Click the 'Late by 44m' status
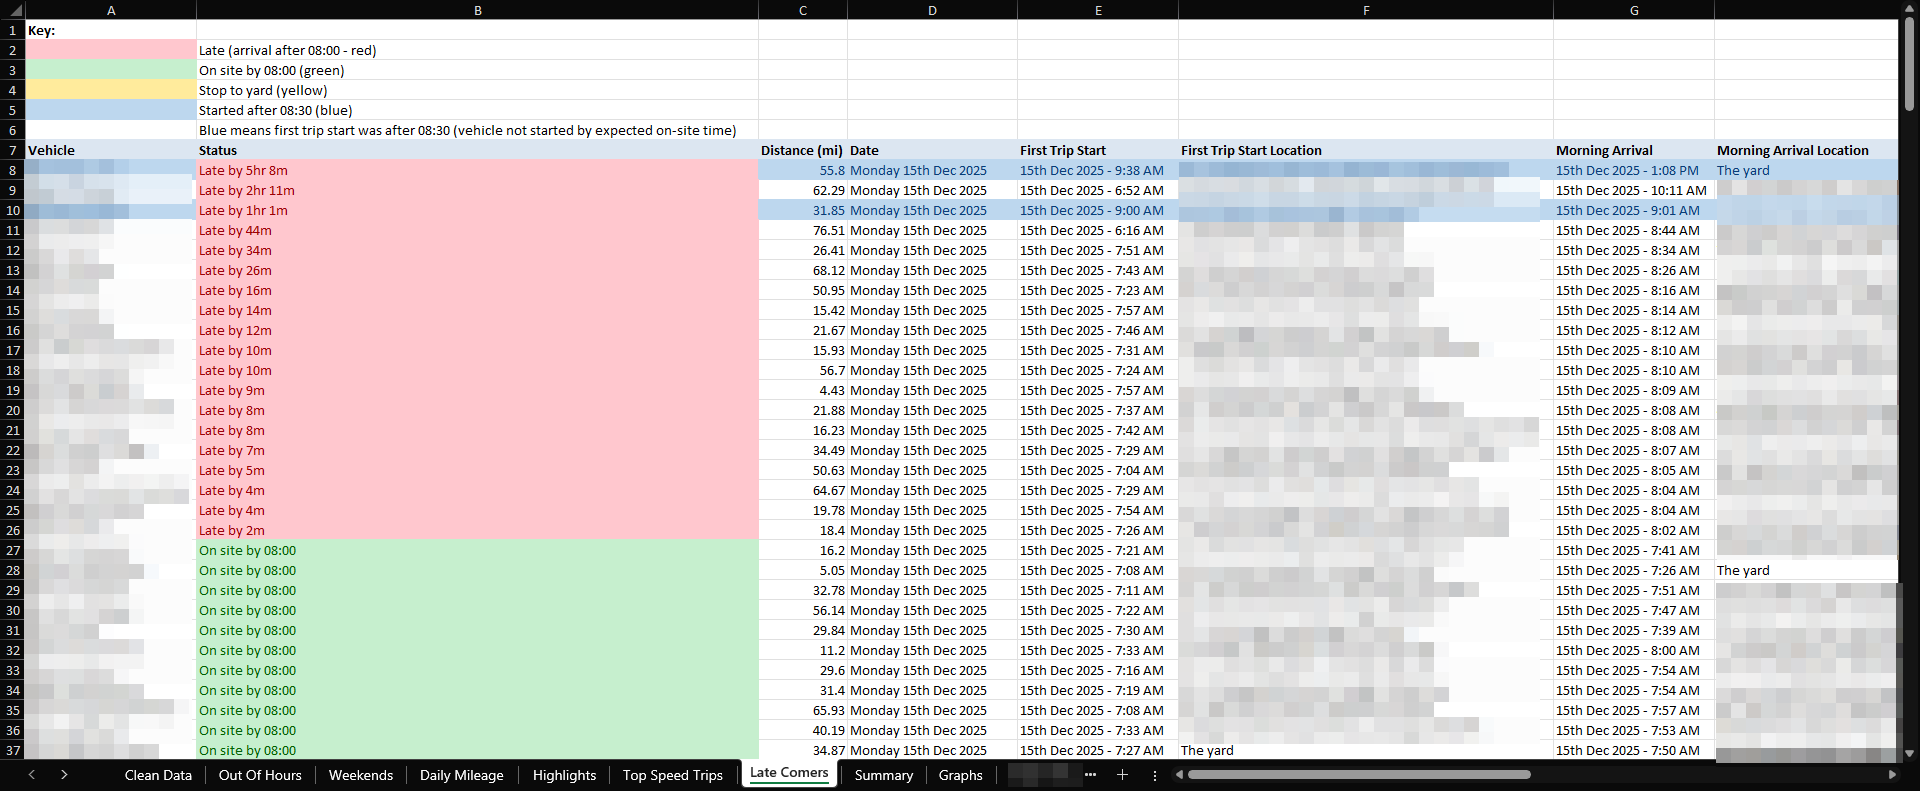 point(478,230)
